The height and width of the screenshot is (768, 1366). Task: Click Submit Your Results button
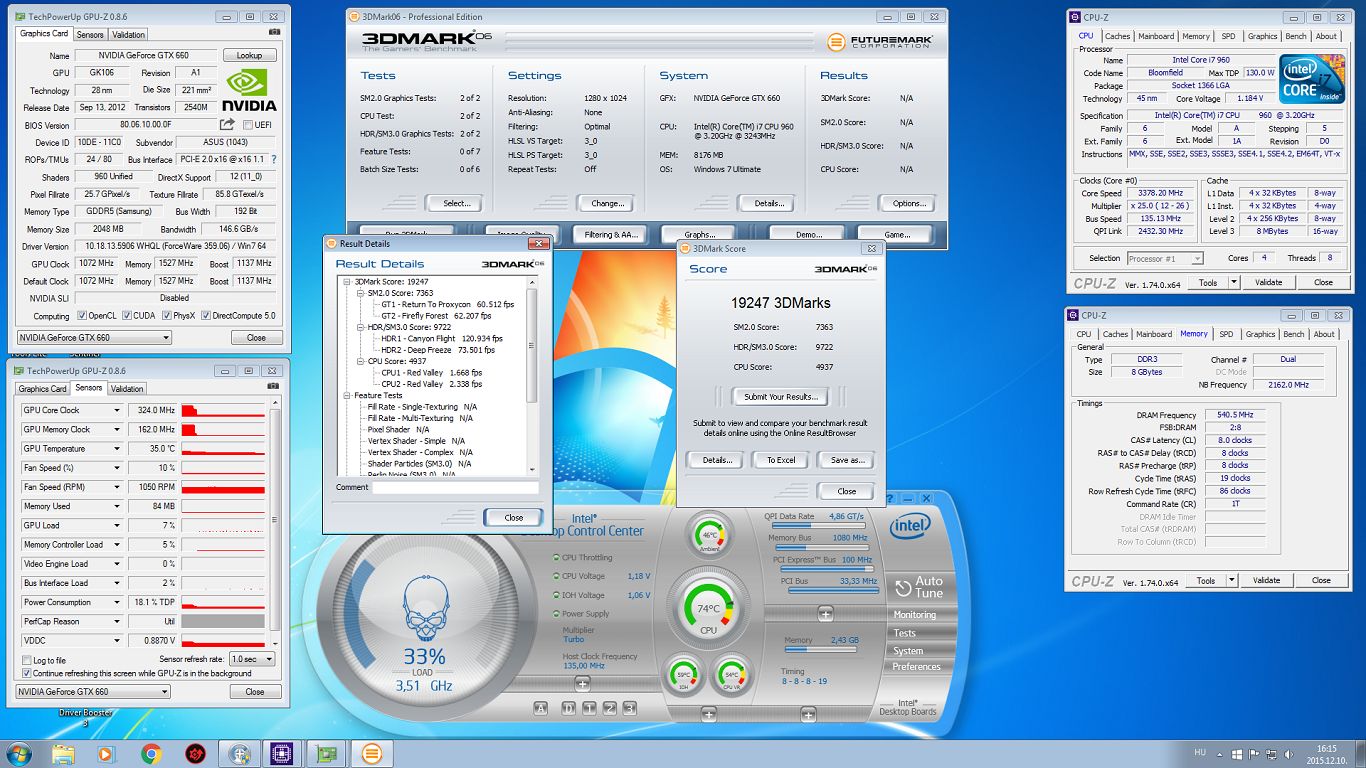[780, 397]
